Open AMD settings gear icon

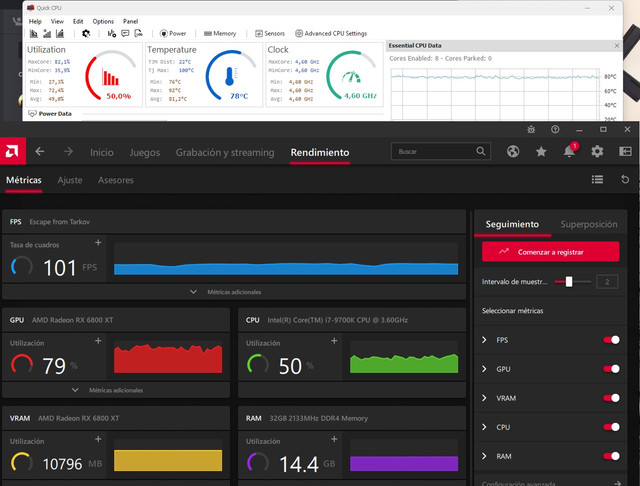[x=597, y=151]
